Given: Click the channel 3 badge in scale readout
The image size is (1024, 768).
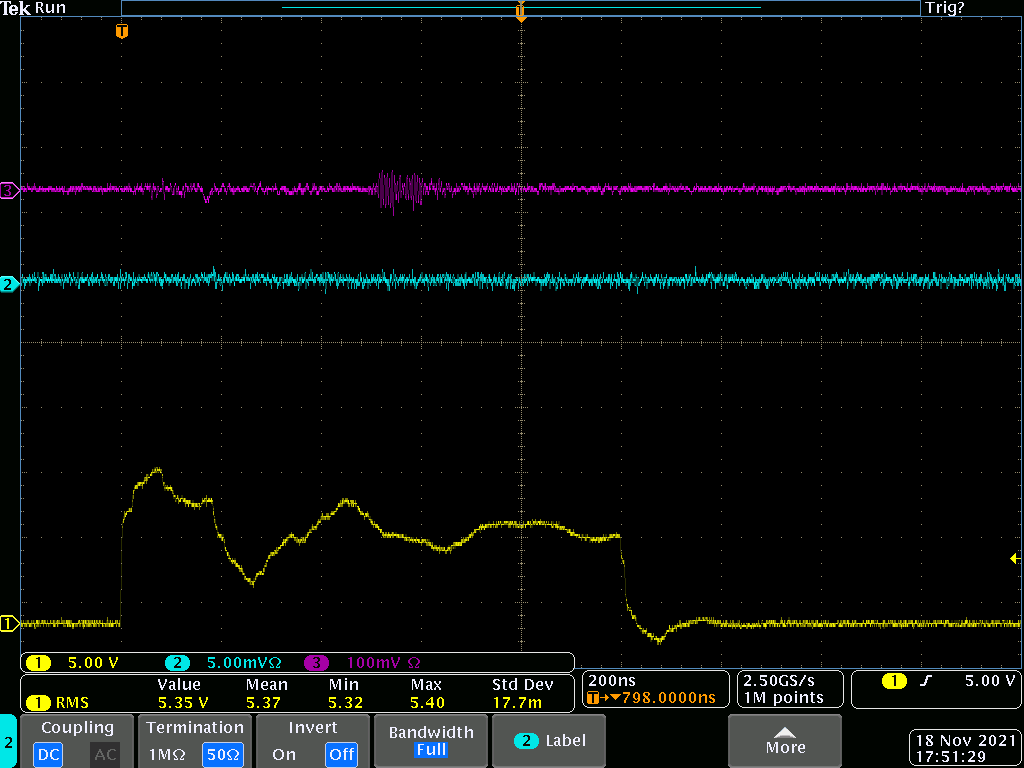Looking at the screenshot, I should tap(316, 662).
